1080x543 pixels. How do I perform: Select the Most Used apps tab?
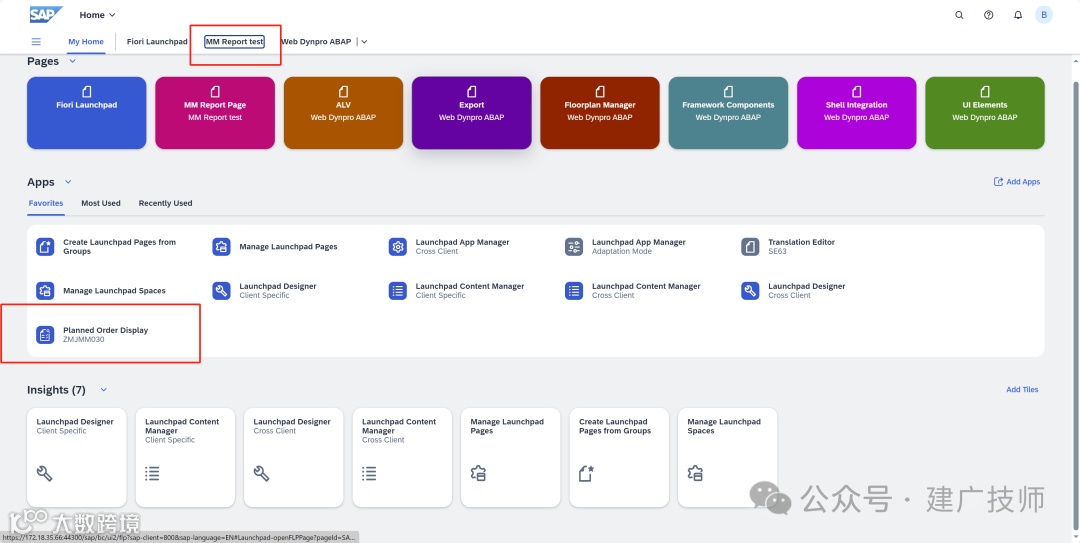pyautogui.click(x=101, y=203)
